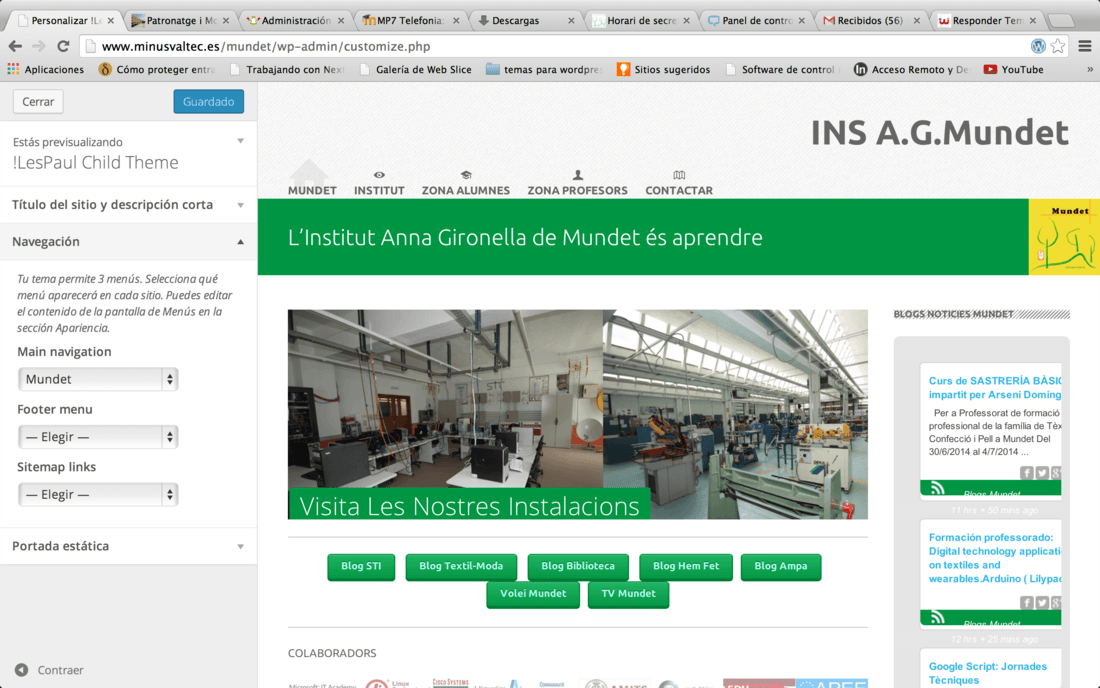
Task: Click the Cerrar button
Action: tap(38, 102)
